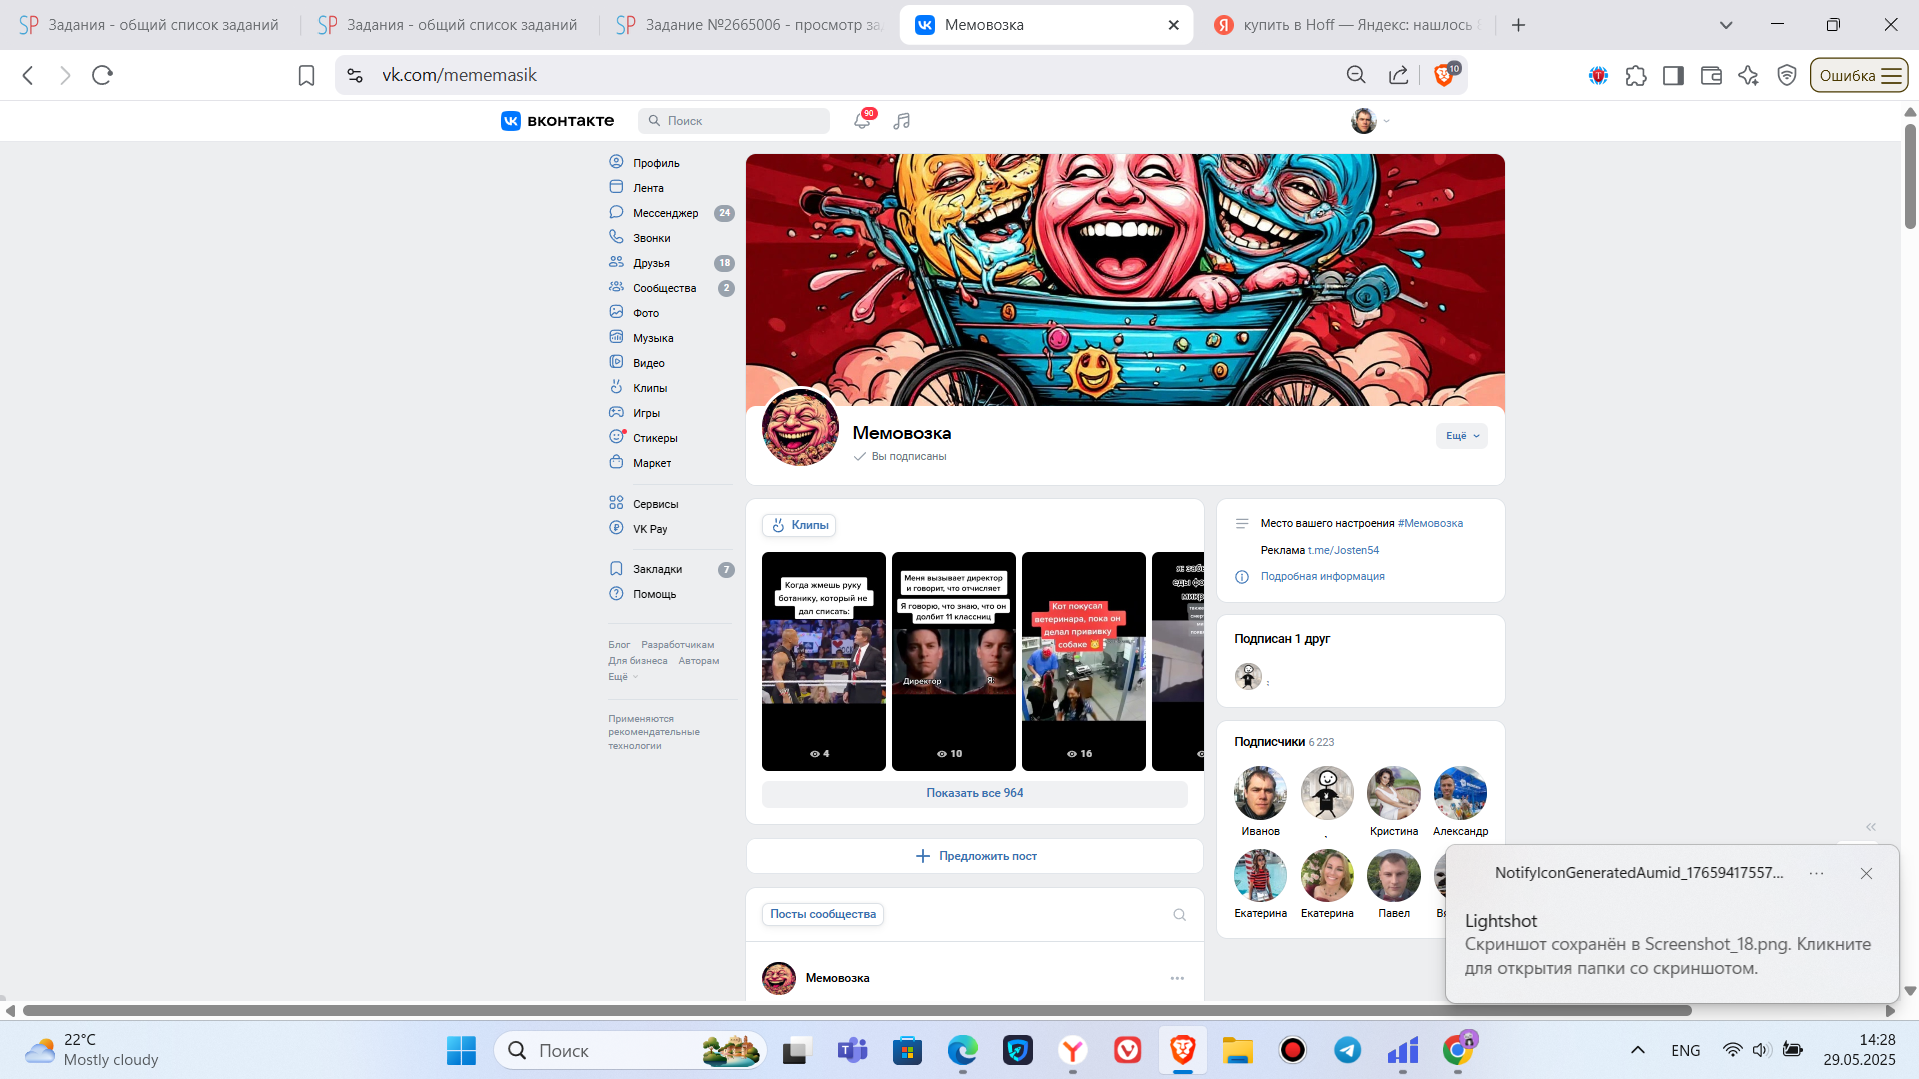Open the t.me/Josten54 link

pos(1343,550)
